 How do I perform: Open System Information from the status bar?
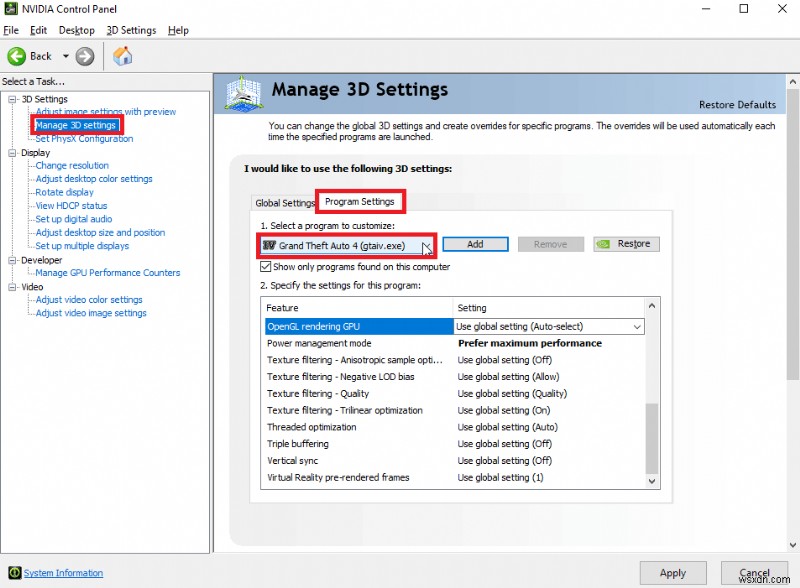click(62, 572)
